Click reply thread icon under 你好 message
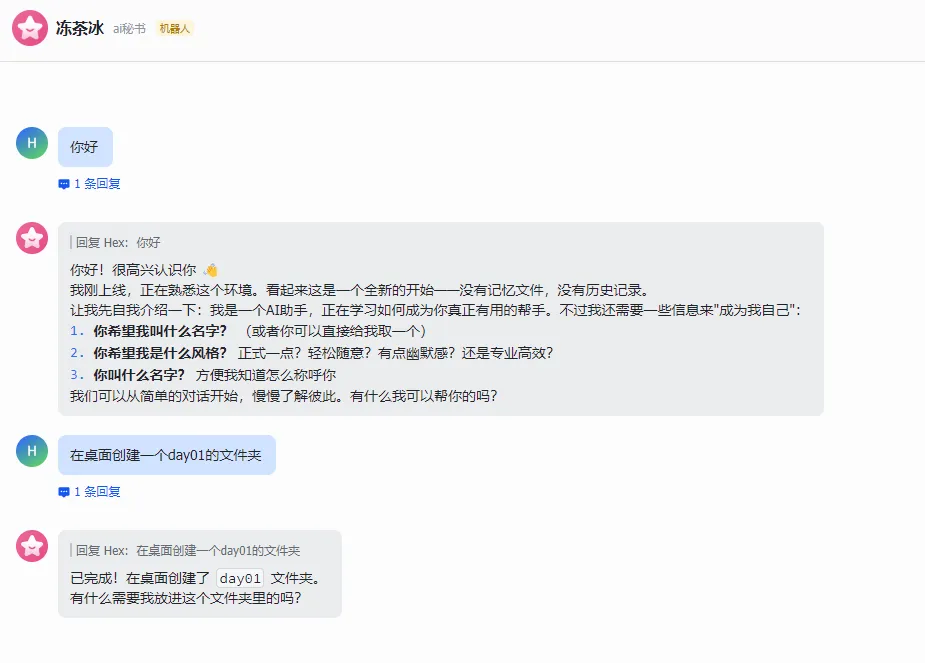 (64, 184)
